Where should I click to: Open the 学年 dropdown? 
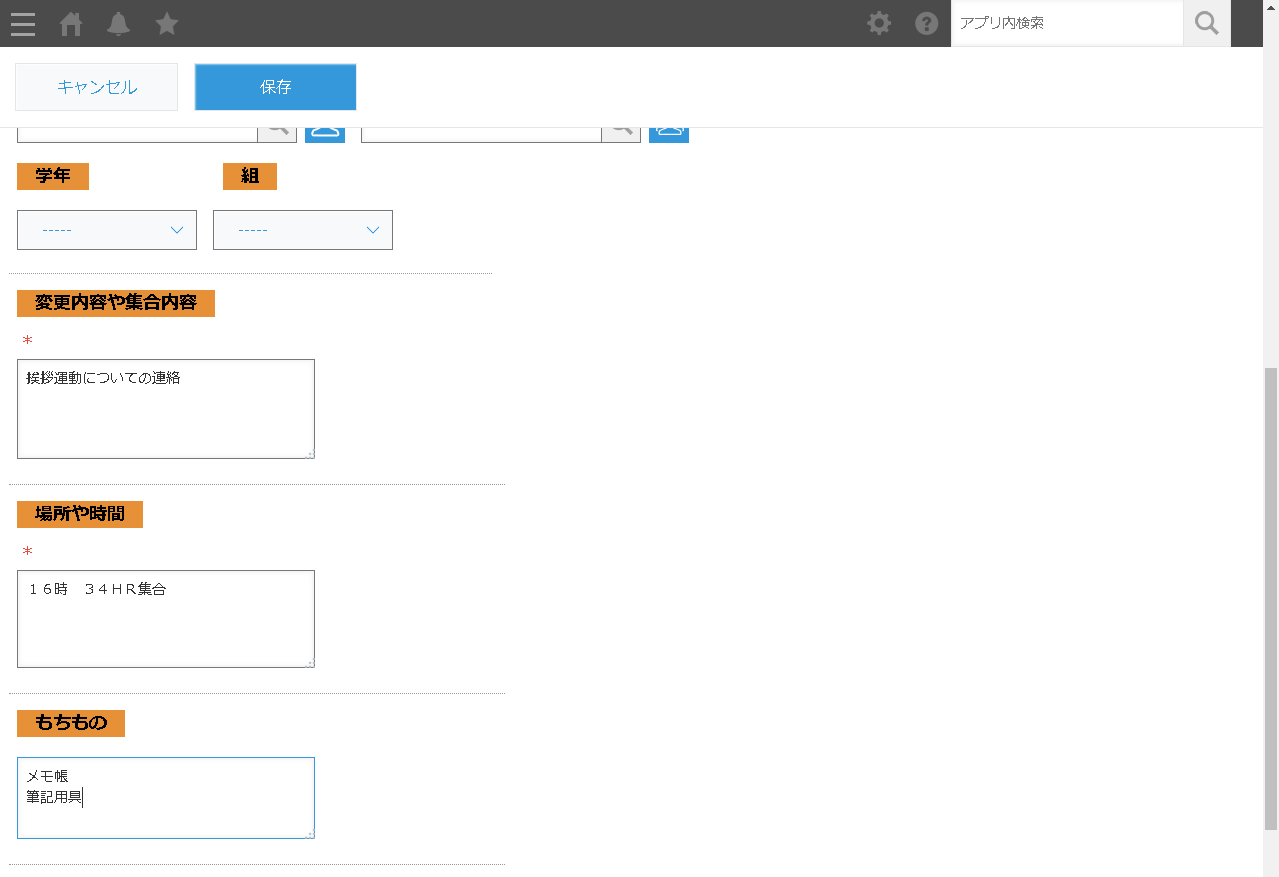107,230
